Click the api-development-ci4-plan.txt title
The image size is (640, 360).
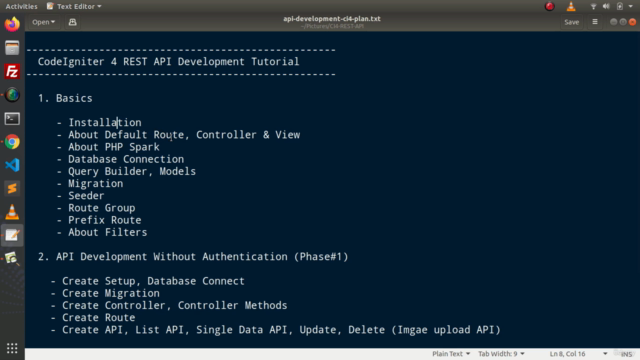[x=332, y=19]
